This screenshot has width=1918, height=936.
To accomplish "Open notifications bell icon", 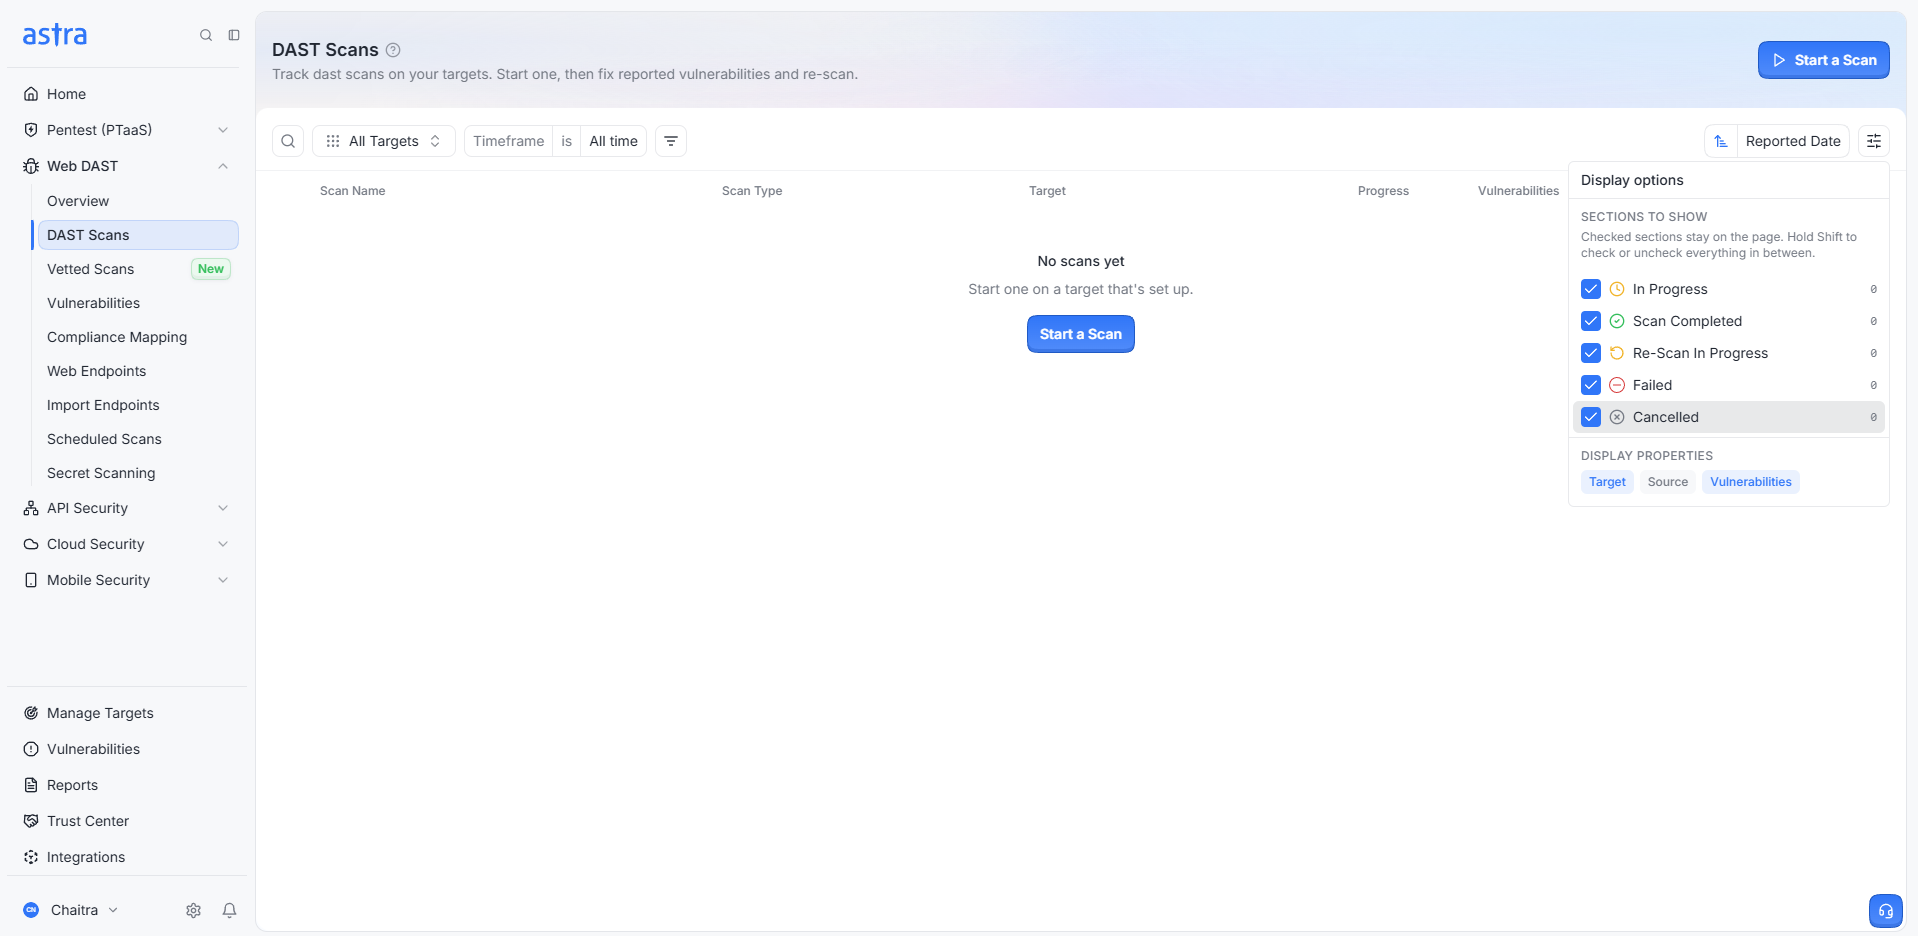I will tap(229, 910).
